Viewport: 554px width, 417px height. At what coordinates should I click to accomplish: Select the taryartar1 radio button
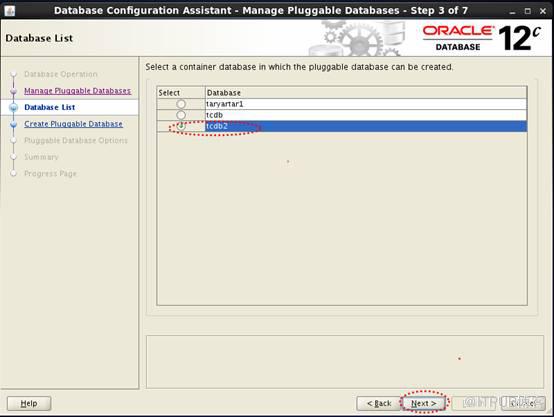[x=181, y=104]
